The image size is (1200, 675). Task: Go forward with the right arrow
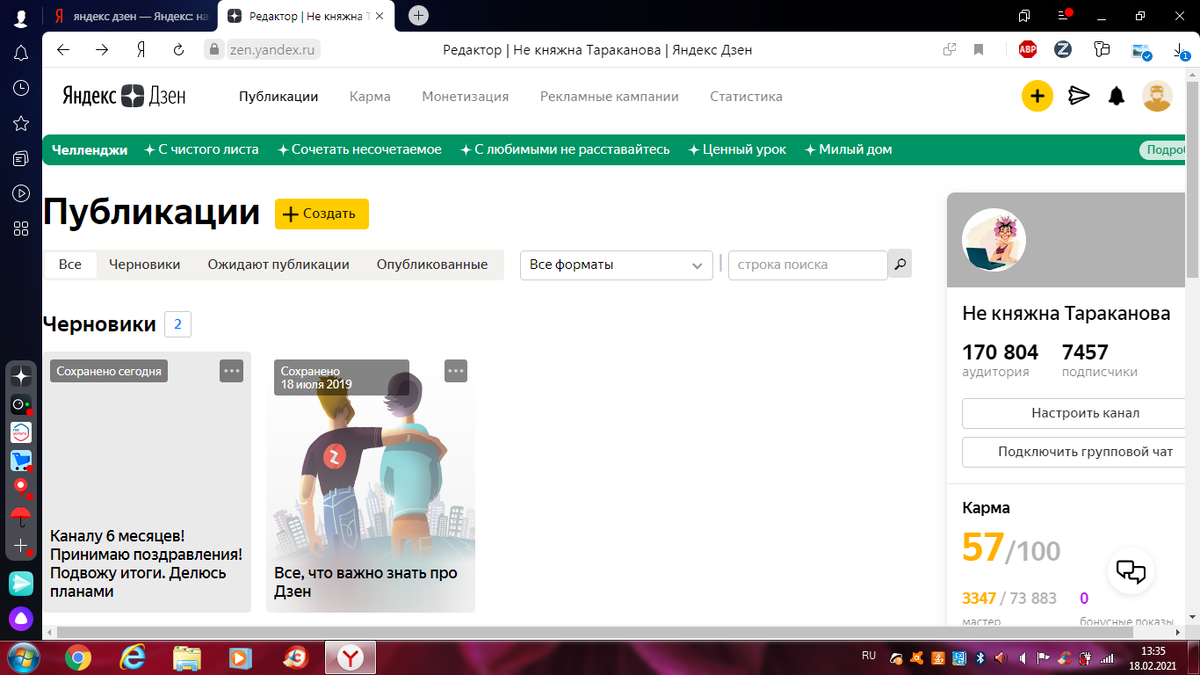click(x=101, y=49)
